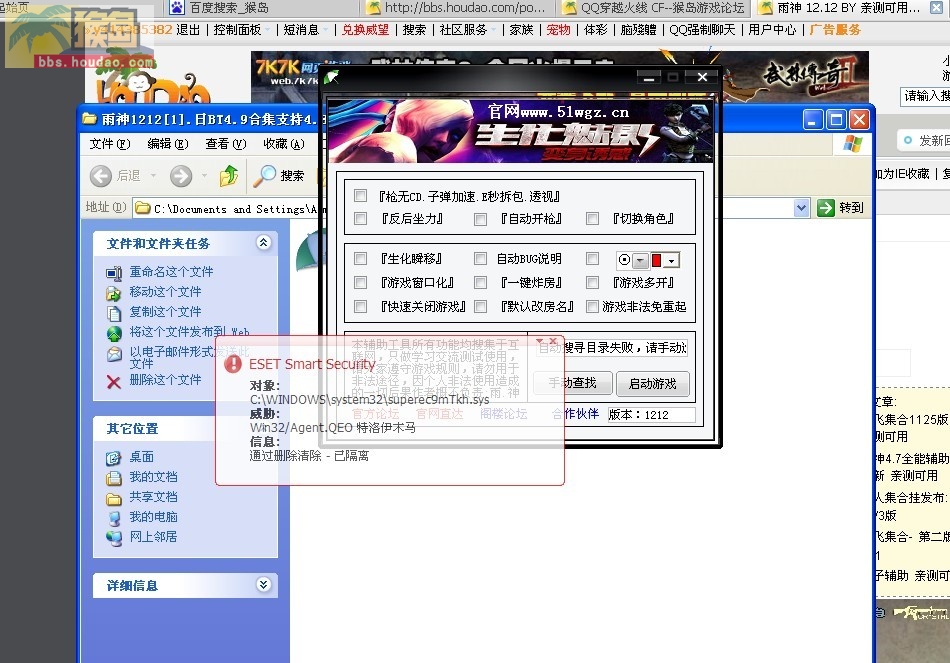
Task: Click the 将这个文件发布到 Web globe icon
Action: coord(114,333)
